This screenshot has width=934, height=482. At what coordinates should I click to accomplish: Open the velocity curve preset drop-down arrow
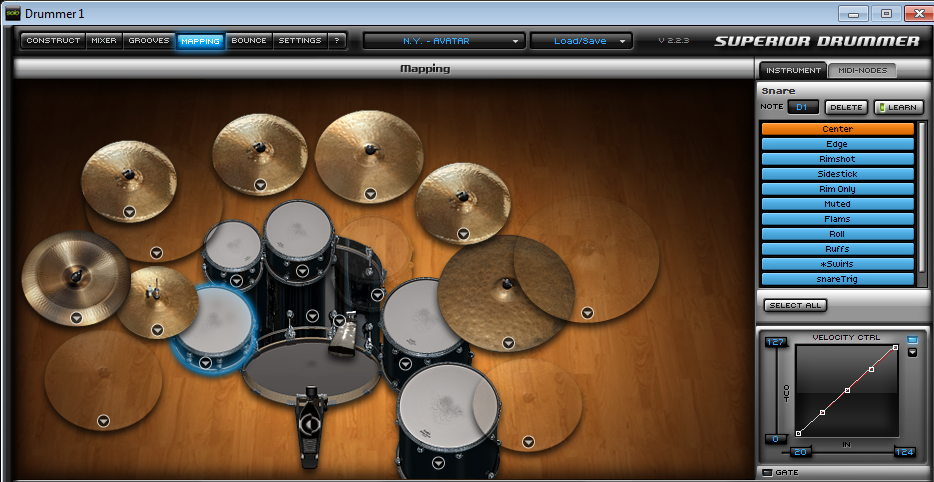point(912,353)
